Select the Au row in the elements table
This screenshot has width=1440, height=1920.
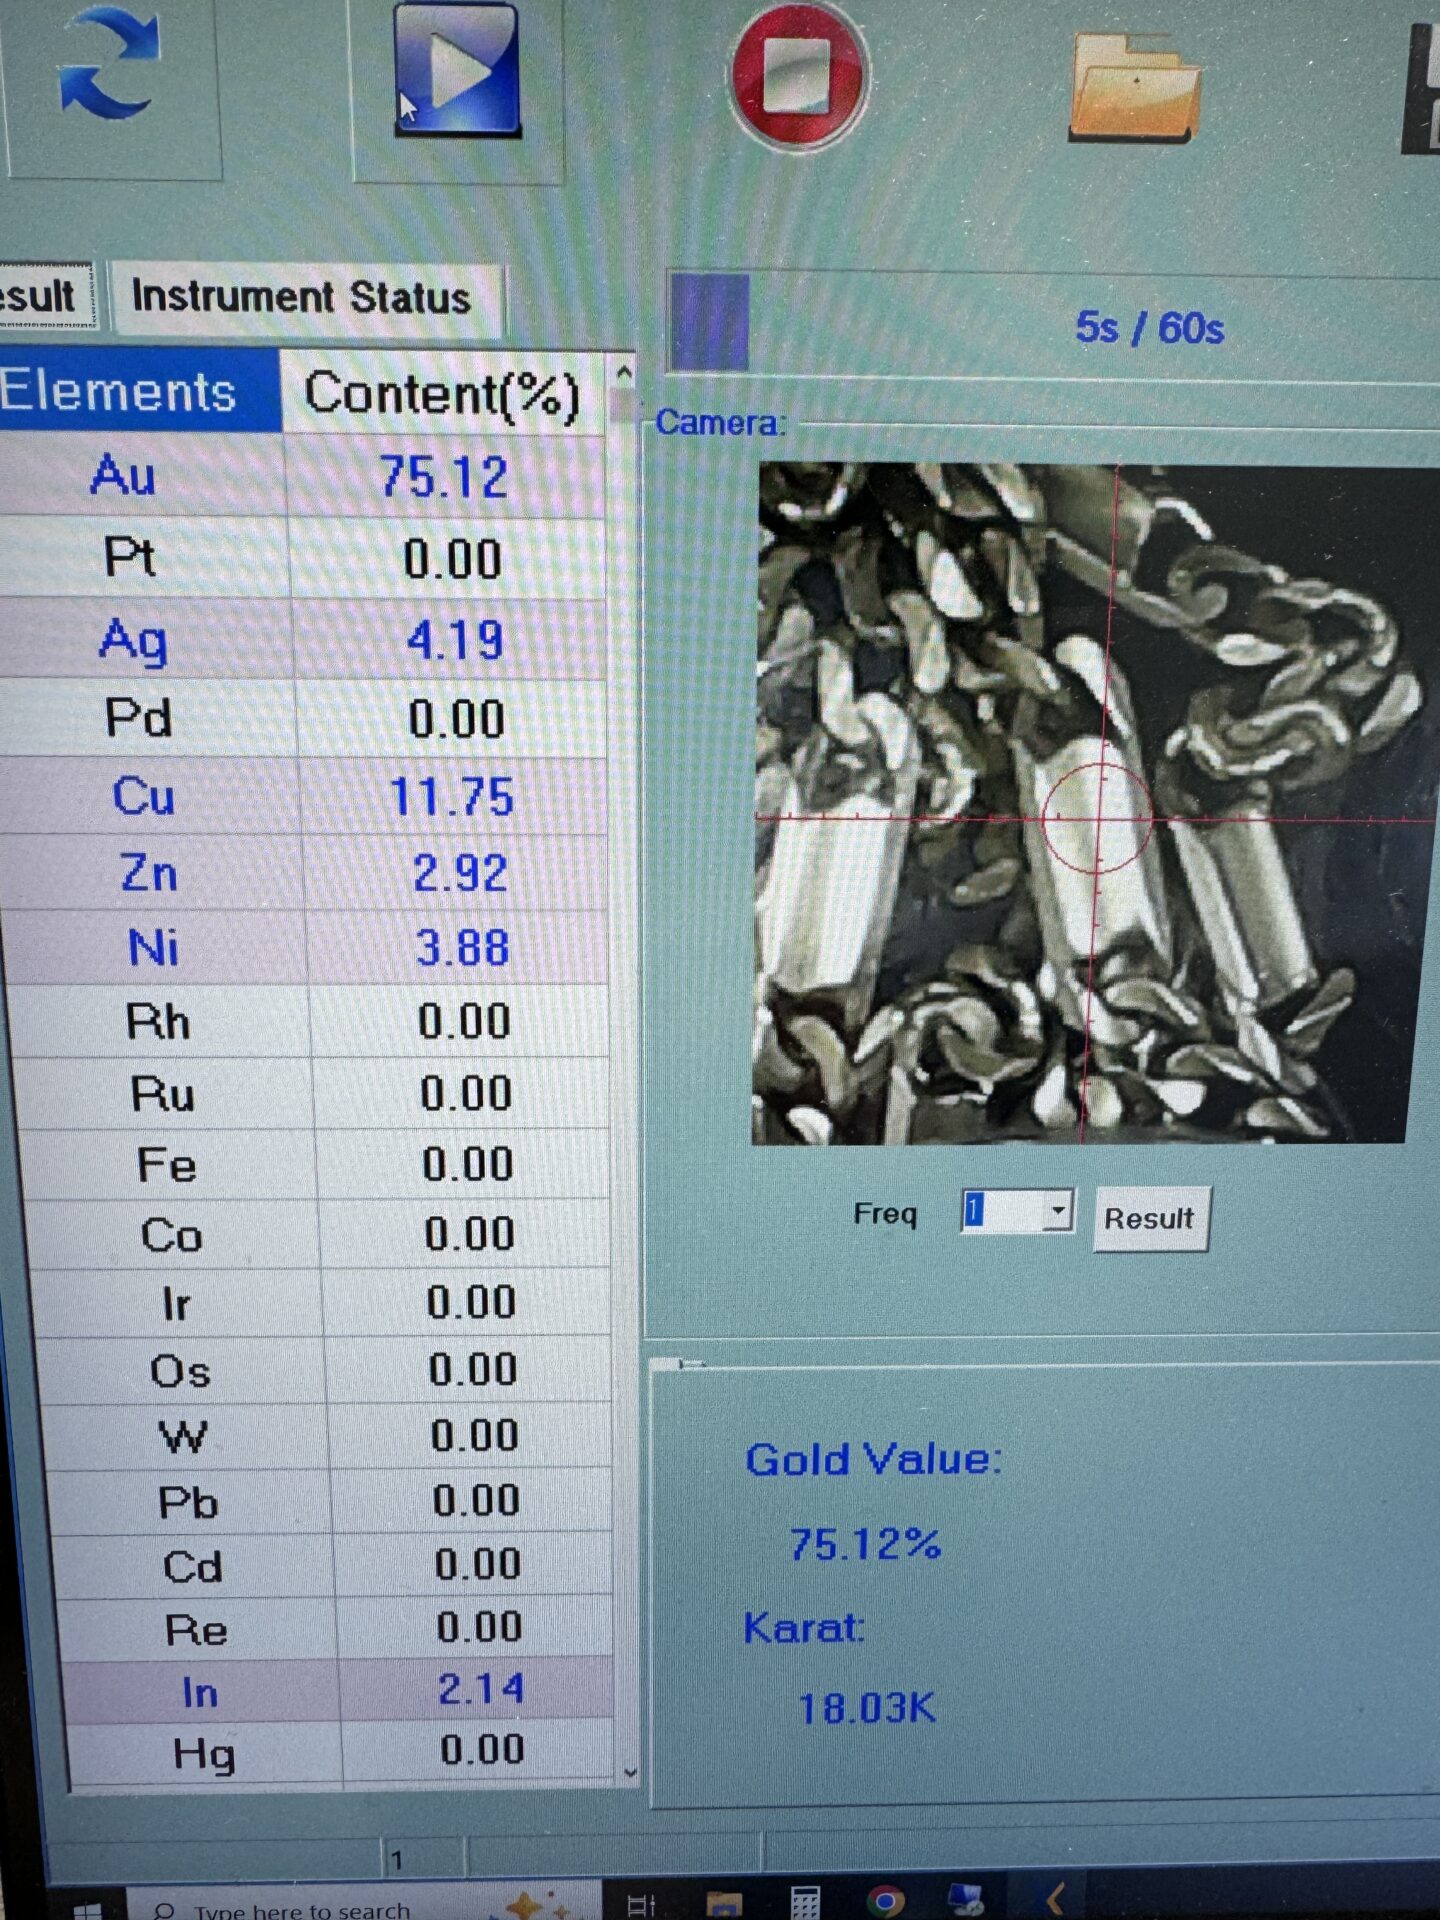point(300,476)
